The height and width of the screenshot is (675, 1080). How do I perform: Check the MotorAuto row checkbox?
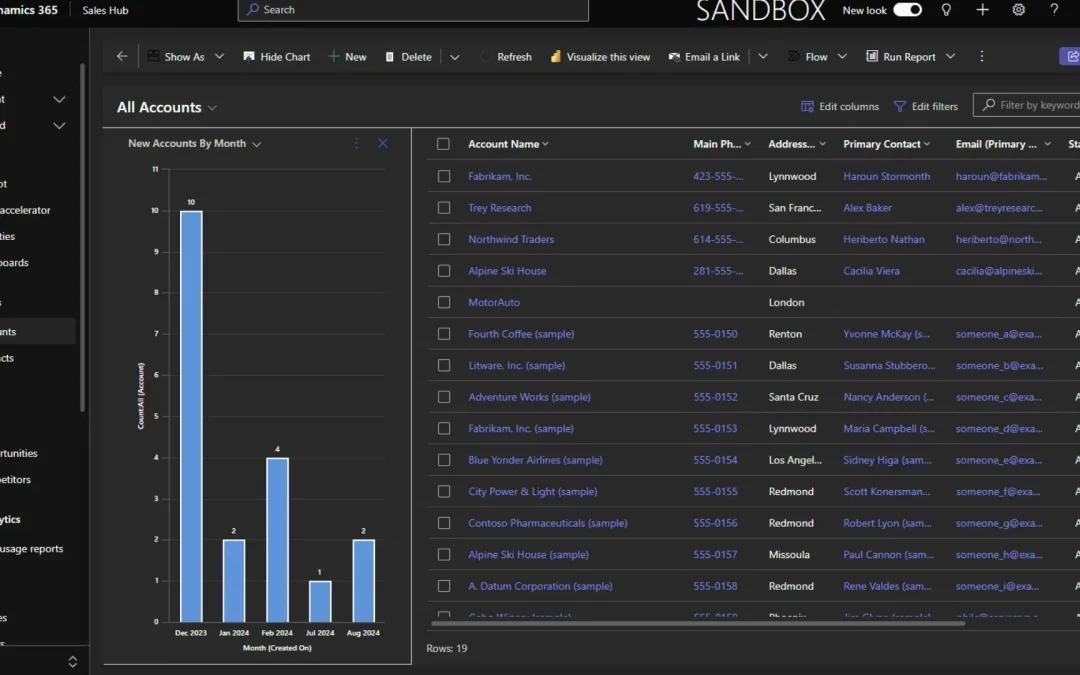click(444, 302)
